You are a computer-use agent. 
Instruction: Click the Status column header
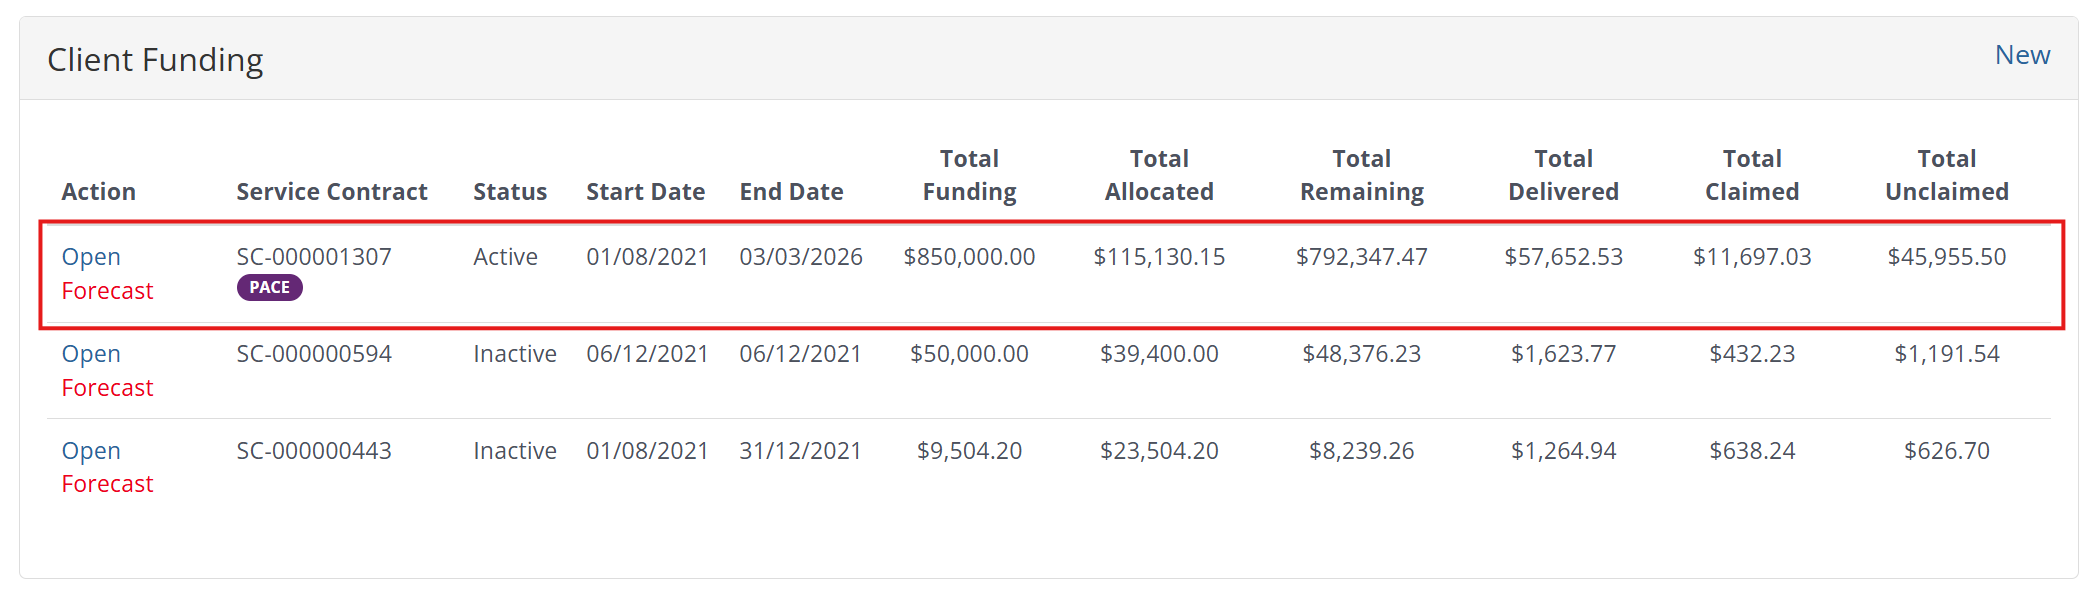tap(510, 192)
